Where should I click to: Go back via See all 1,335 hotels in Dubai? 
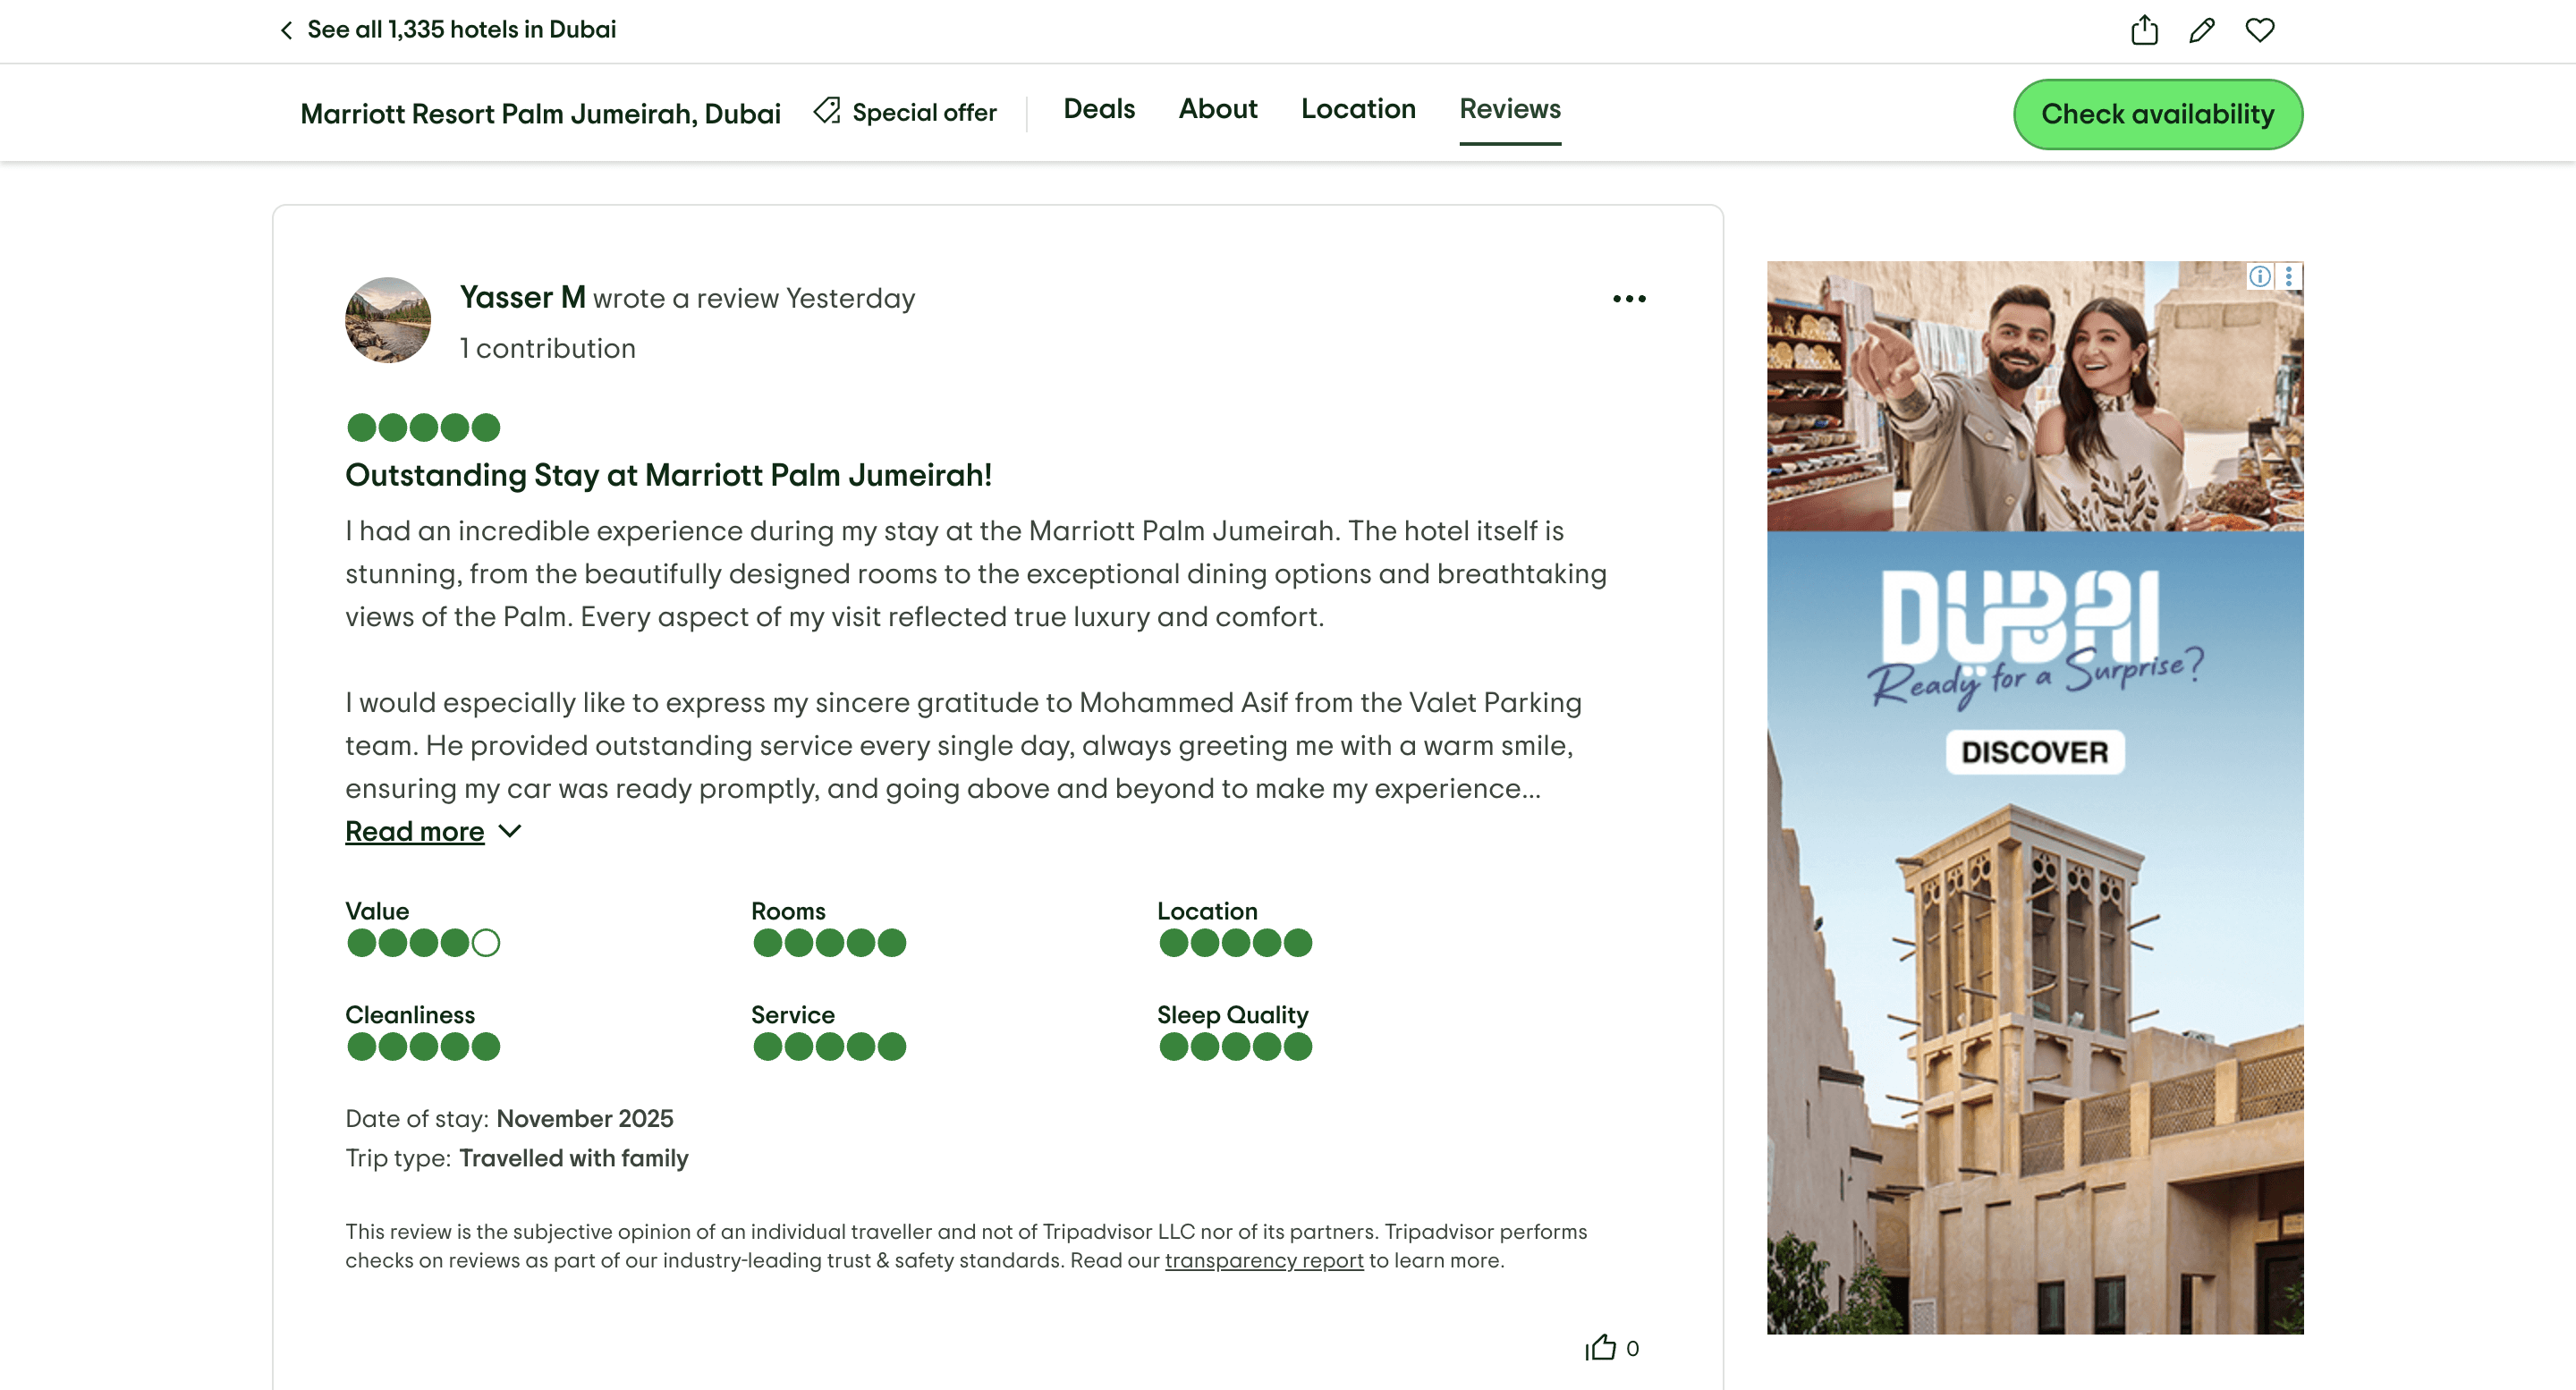462,29
